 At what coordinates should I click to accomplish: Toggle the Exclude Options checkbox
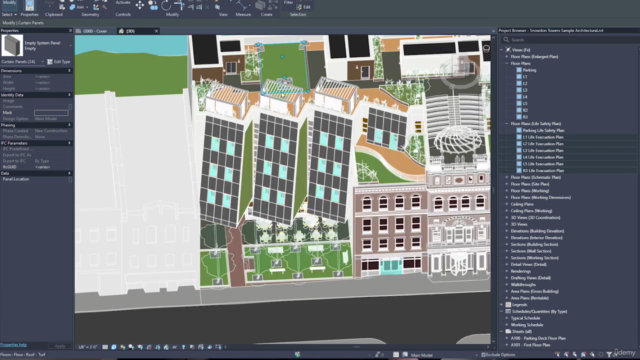(x=483, y=355)
